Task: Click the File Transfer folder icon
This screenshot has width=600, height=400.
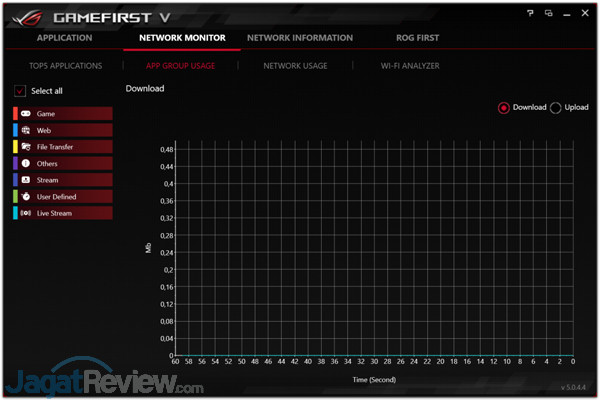Action: pos(26,147)
